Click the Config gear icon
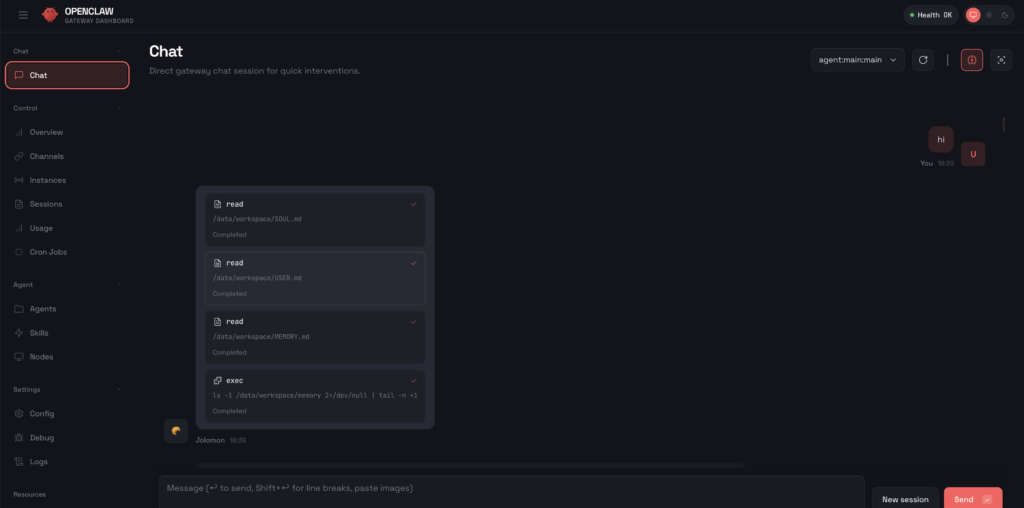 point(20,414)
